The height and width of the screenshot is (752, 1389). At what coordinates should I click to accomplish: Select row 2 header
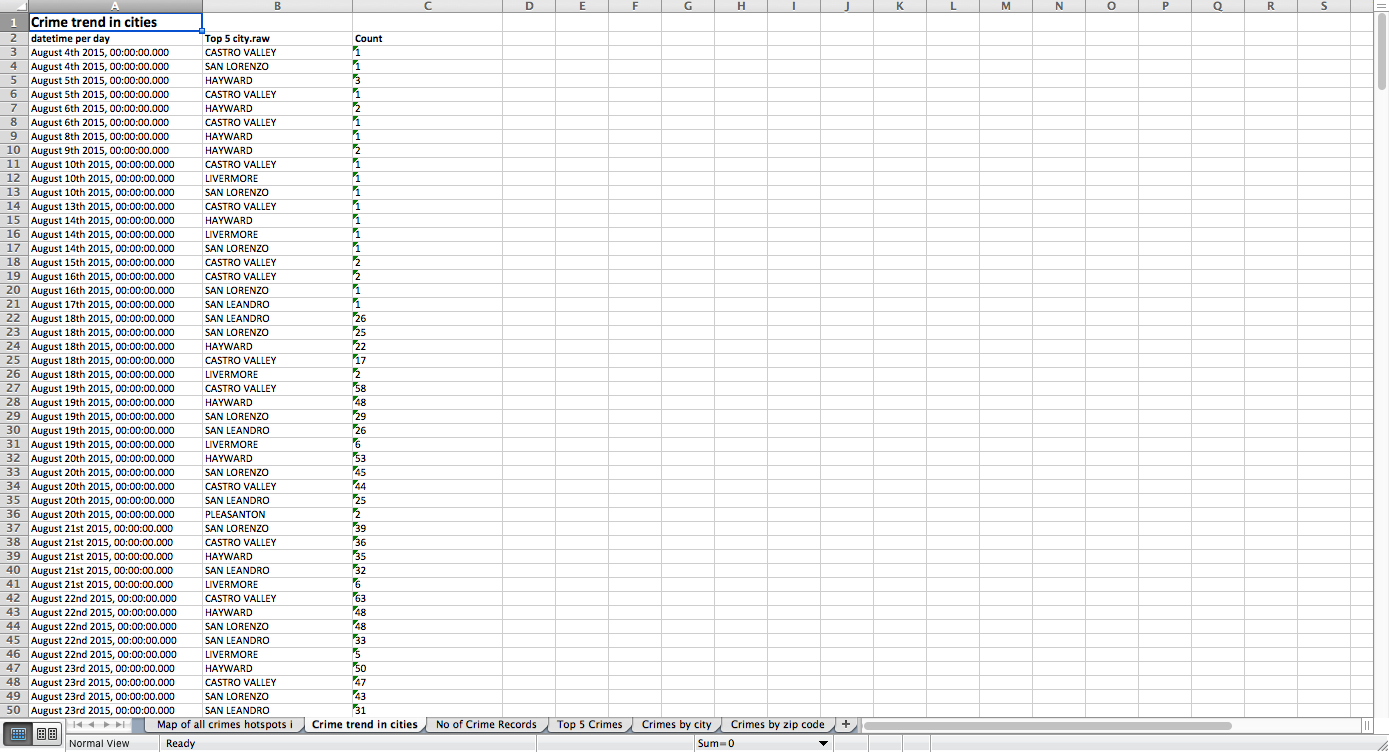click(11, 38)
